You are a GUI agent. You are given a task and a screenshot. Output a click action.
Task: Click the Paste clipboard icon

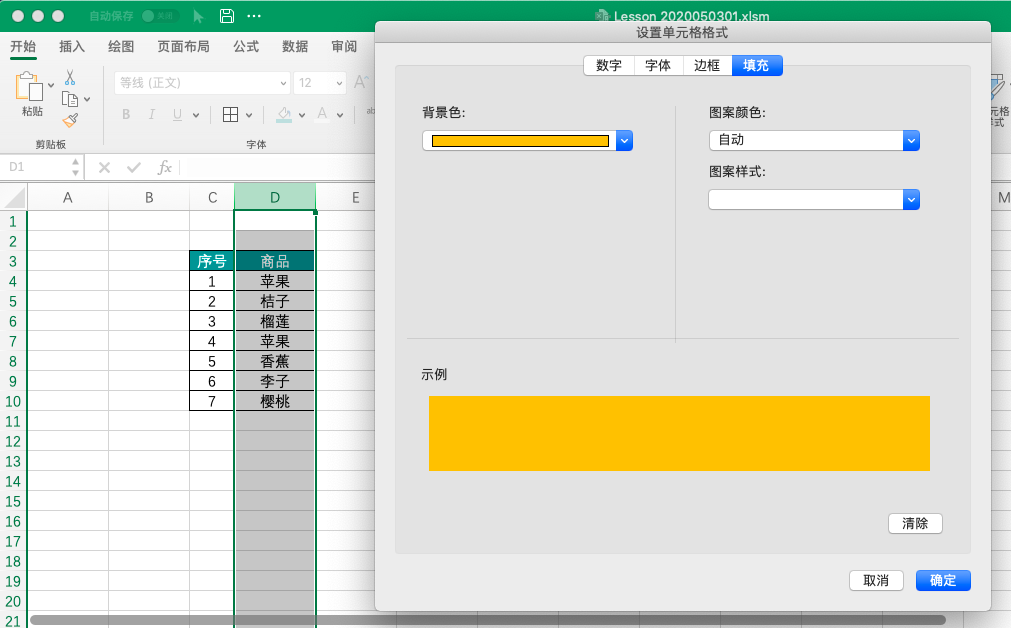(29, 86)
